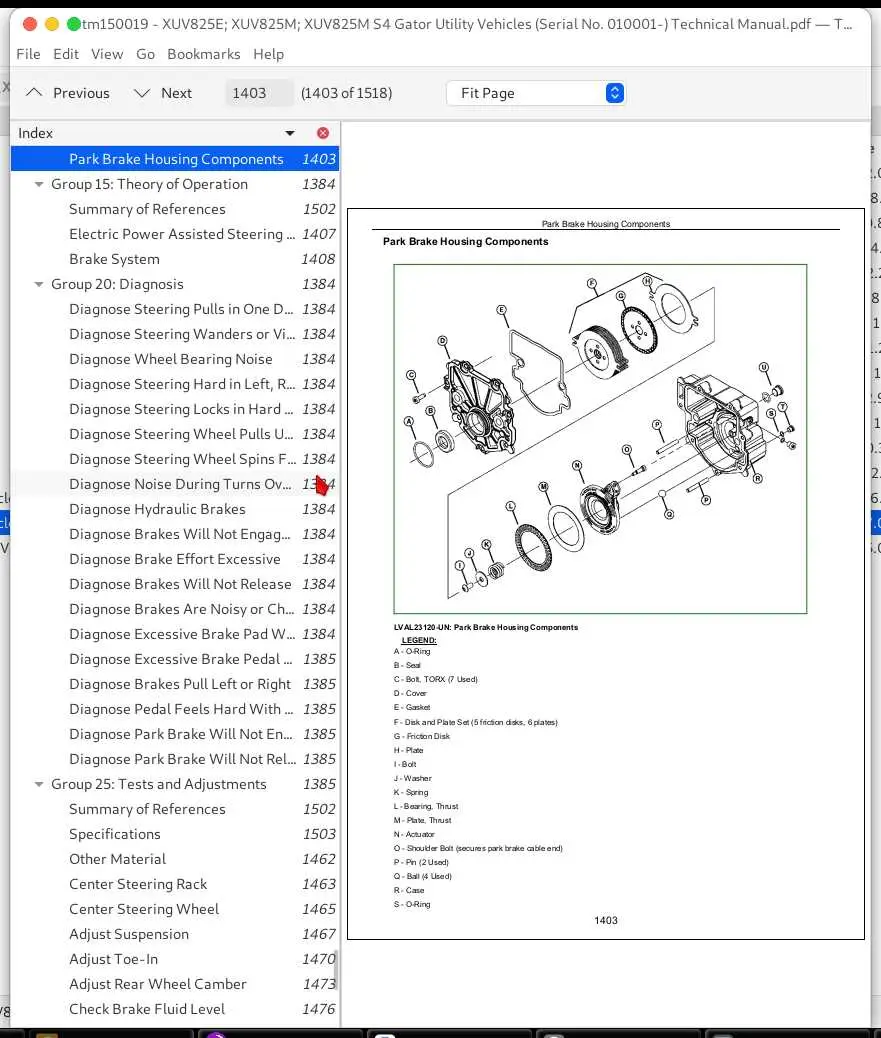Select Diagnose Park Brake Will Not Engage

pos(175,735)
